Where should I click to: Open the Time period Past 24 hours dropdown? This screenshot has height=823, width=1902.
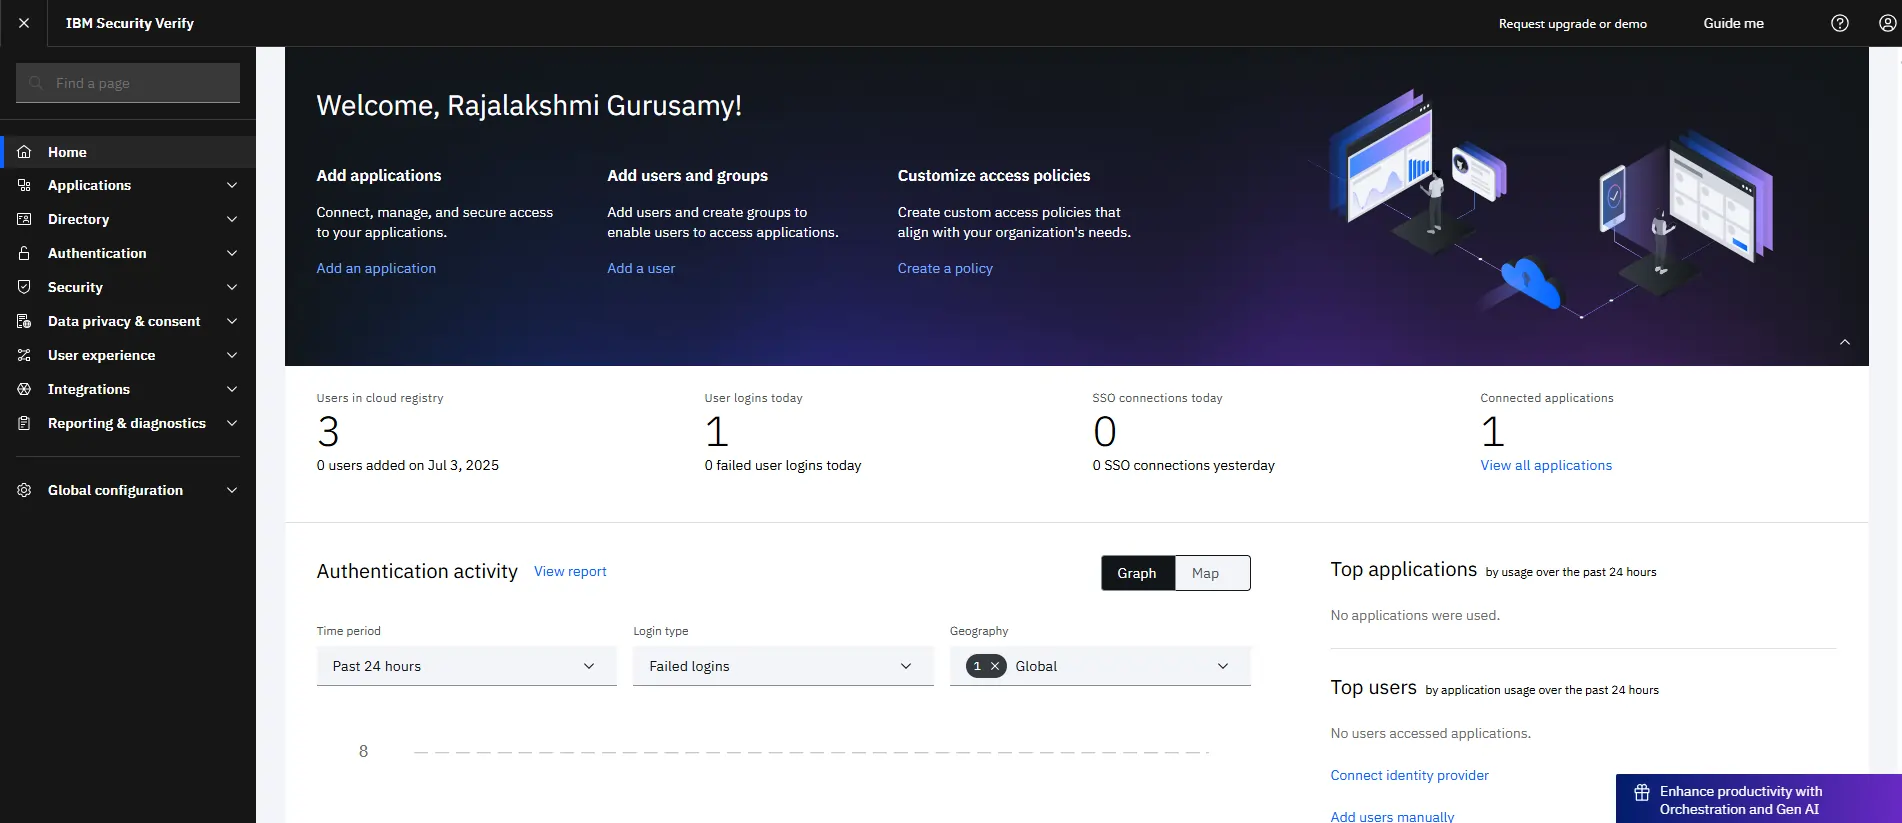click(466, 666)
